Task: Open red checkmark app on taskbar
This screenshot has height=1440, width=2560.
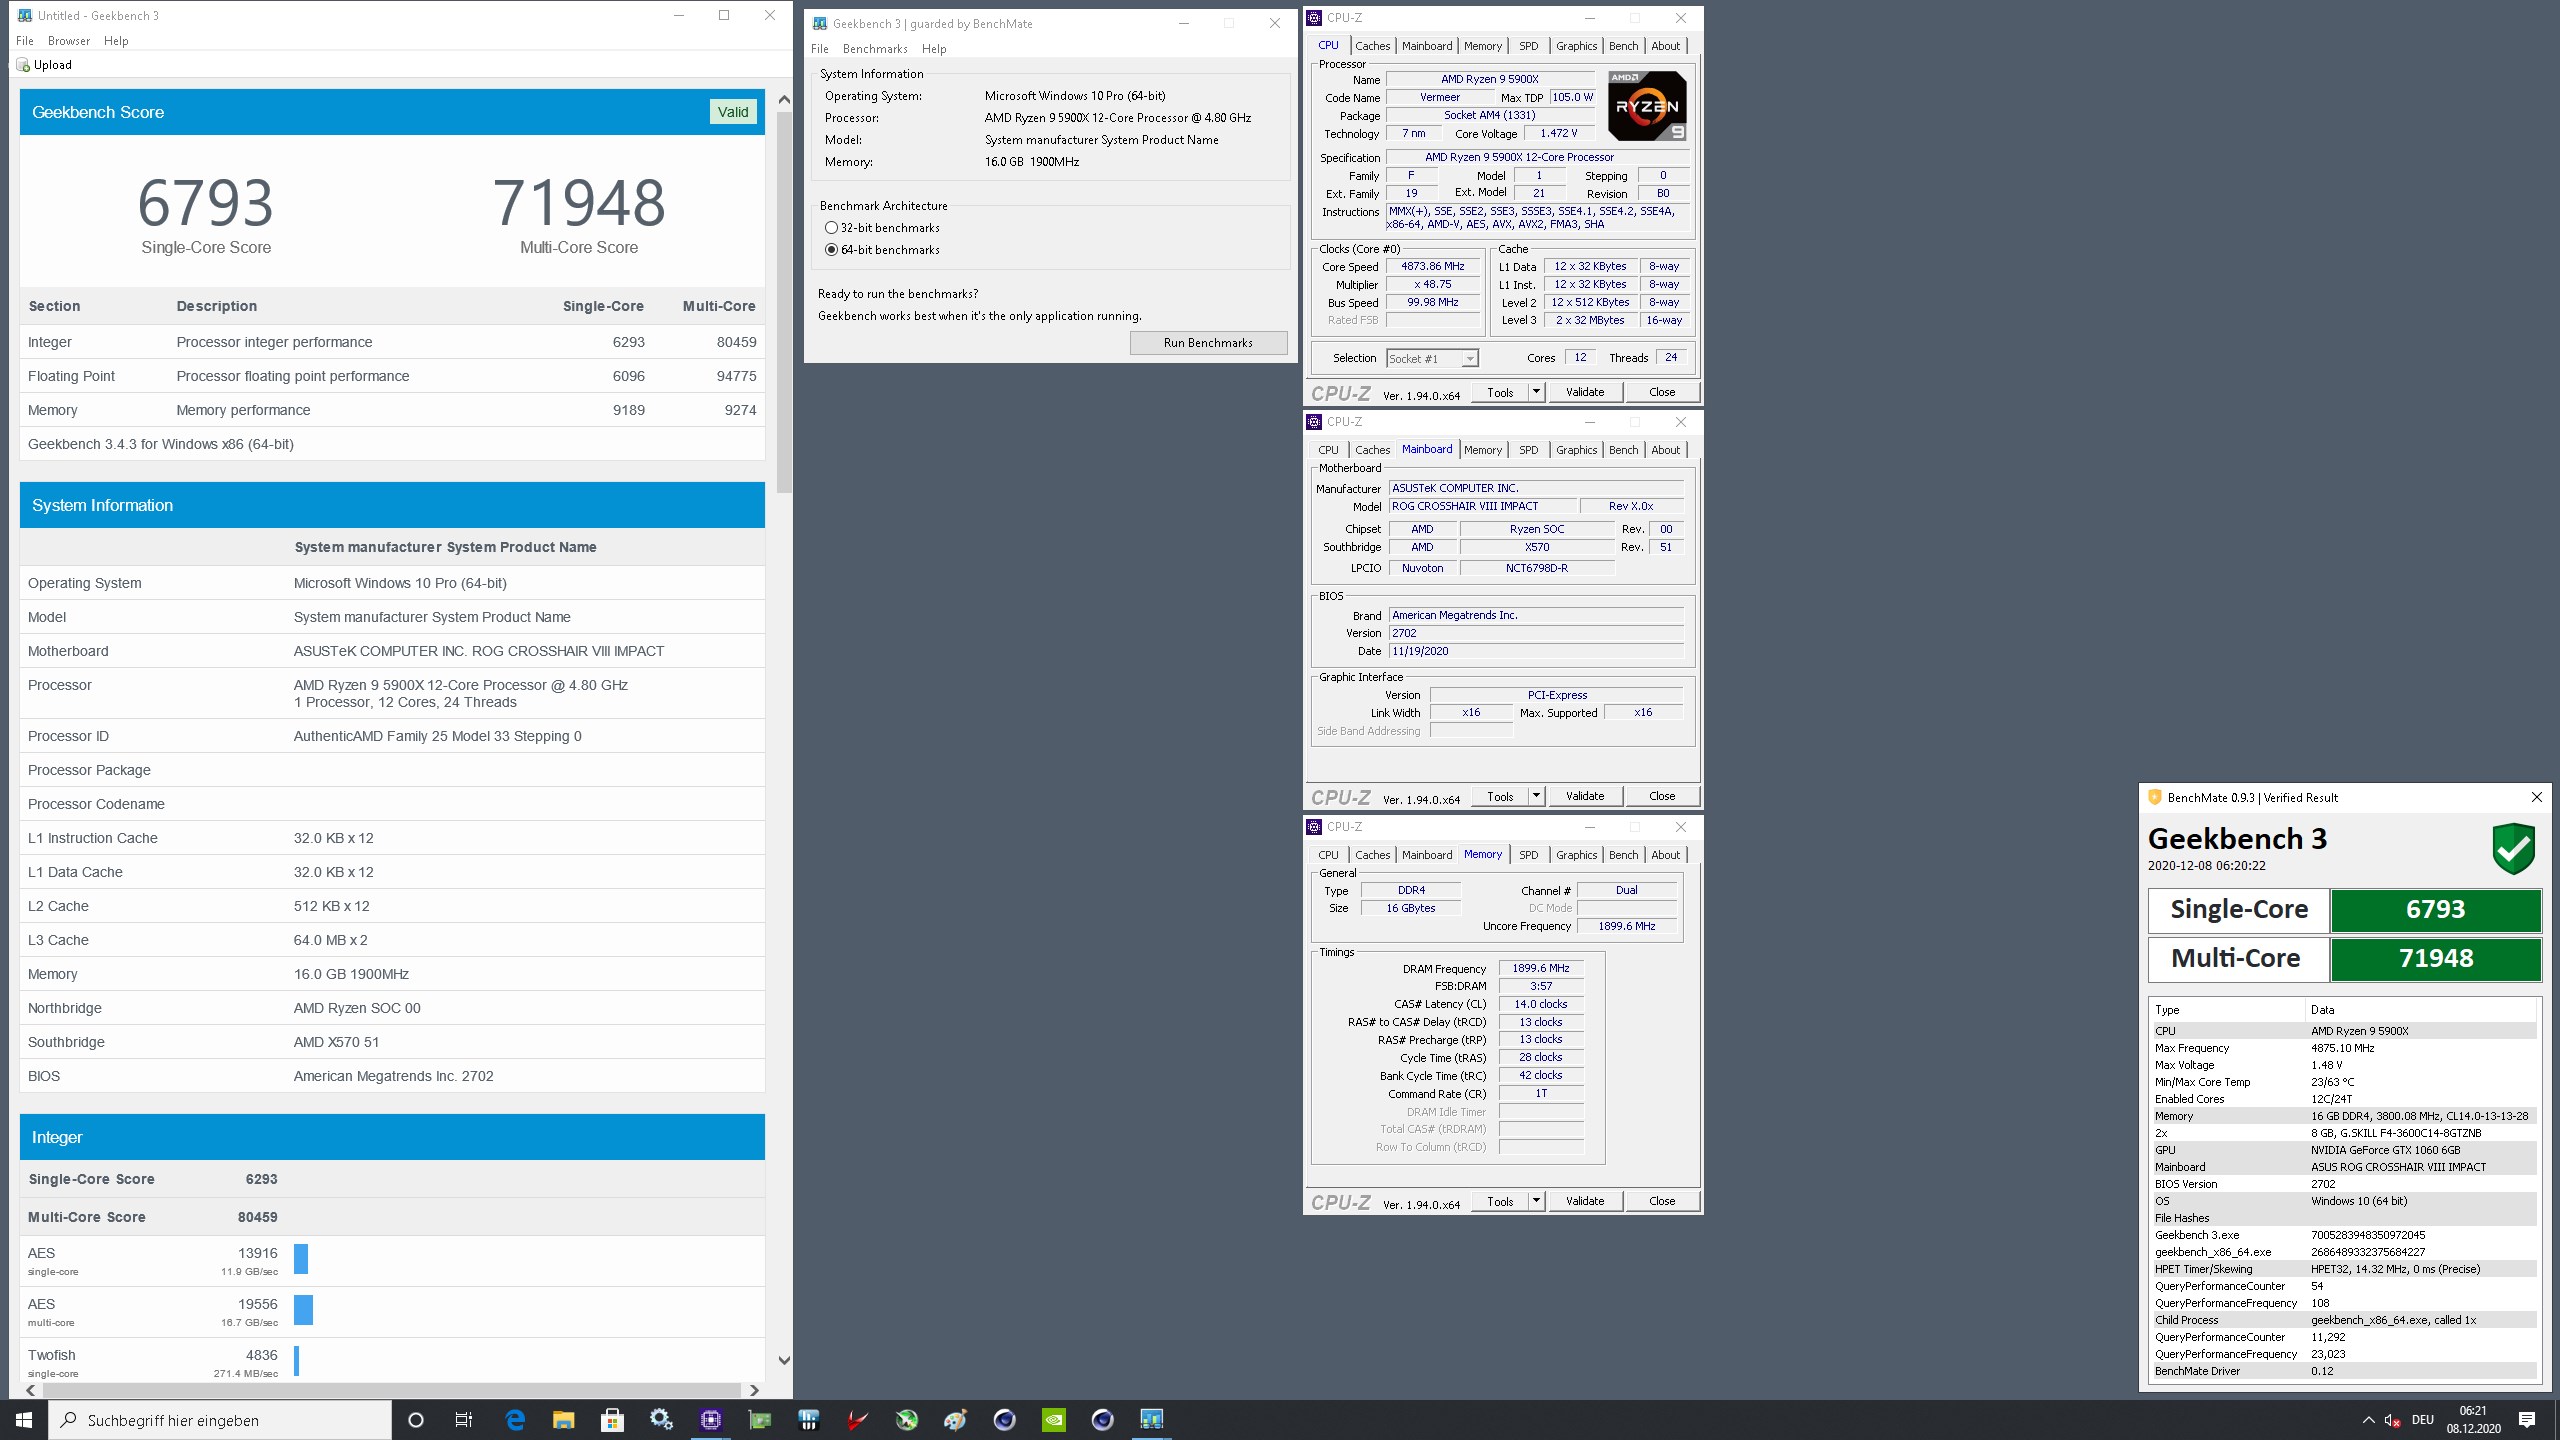Action: (x=857, y=1420)
